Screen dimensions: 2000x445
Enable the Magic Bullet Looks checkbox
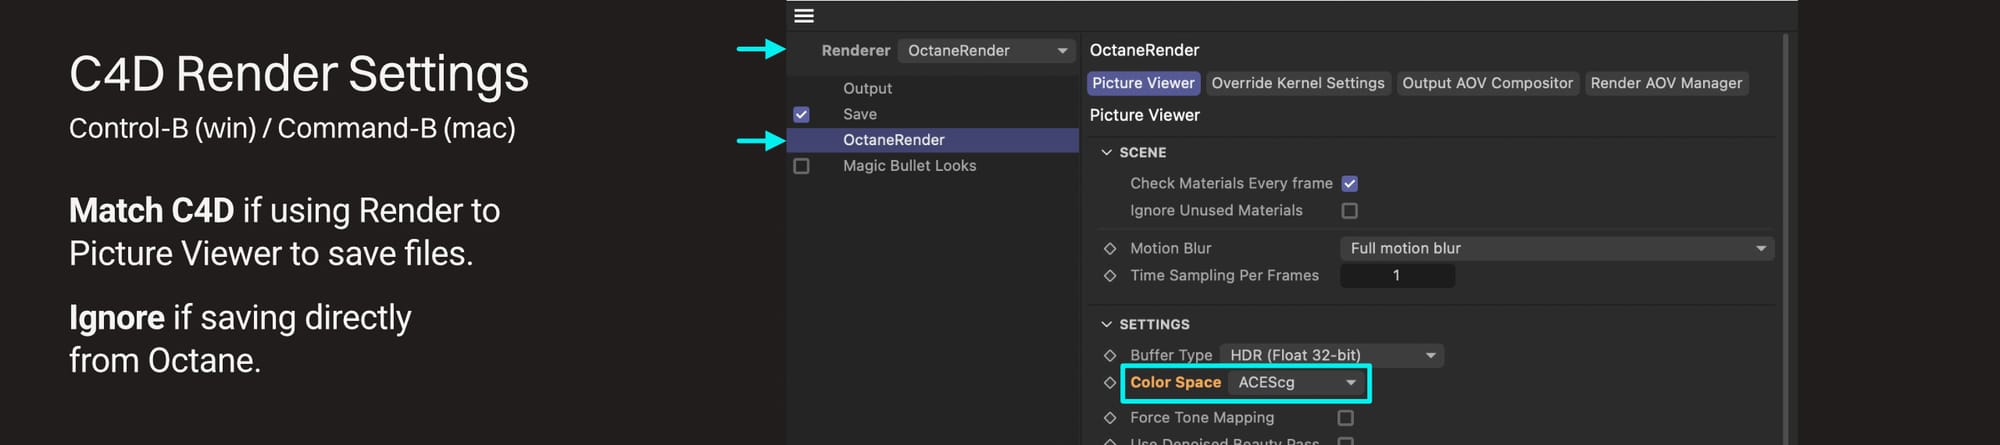[x=801, y=166]
